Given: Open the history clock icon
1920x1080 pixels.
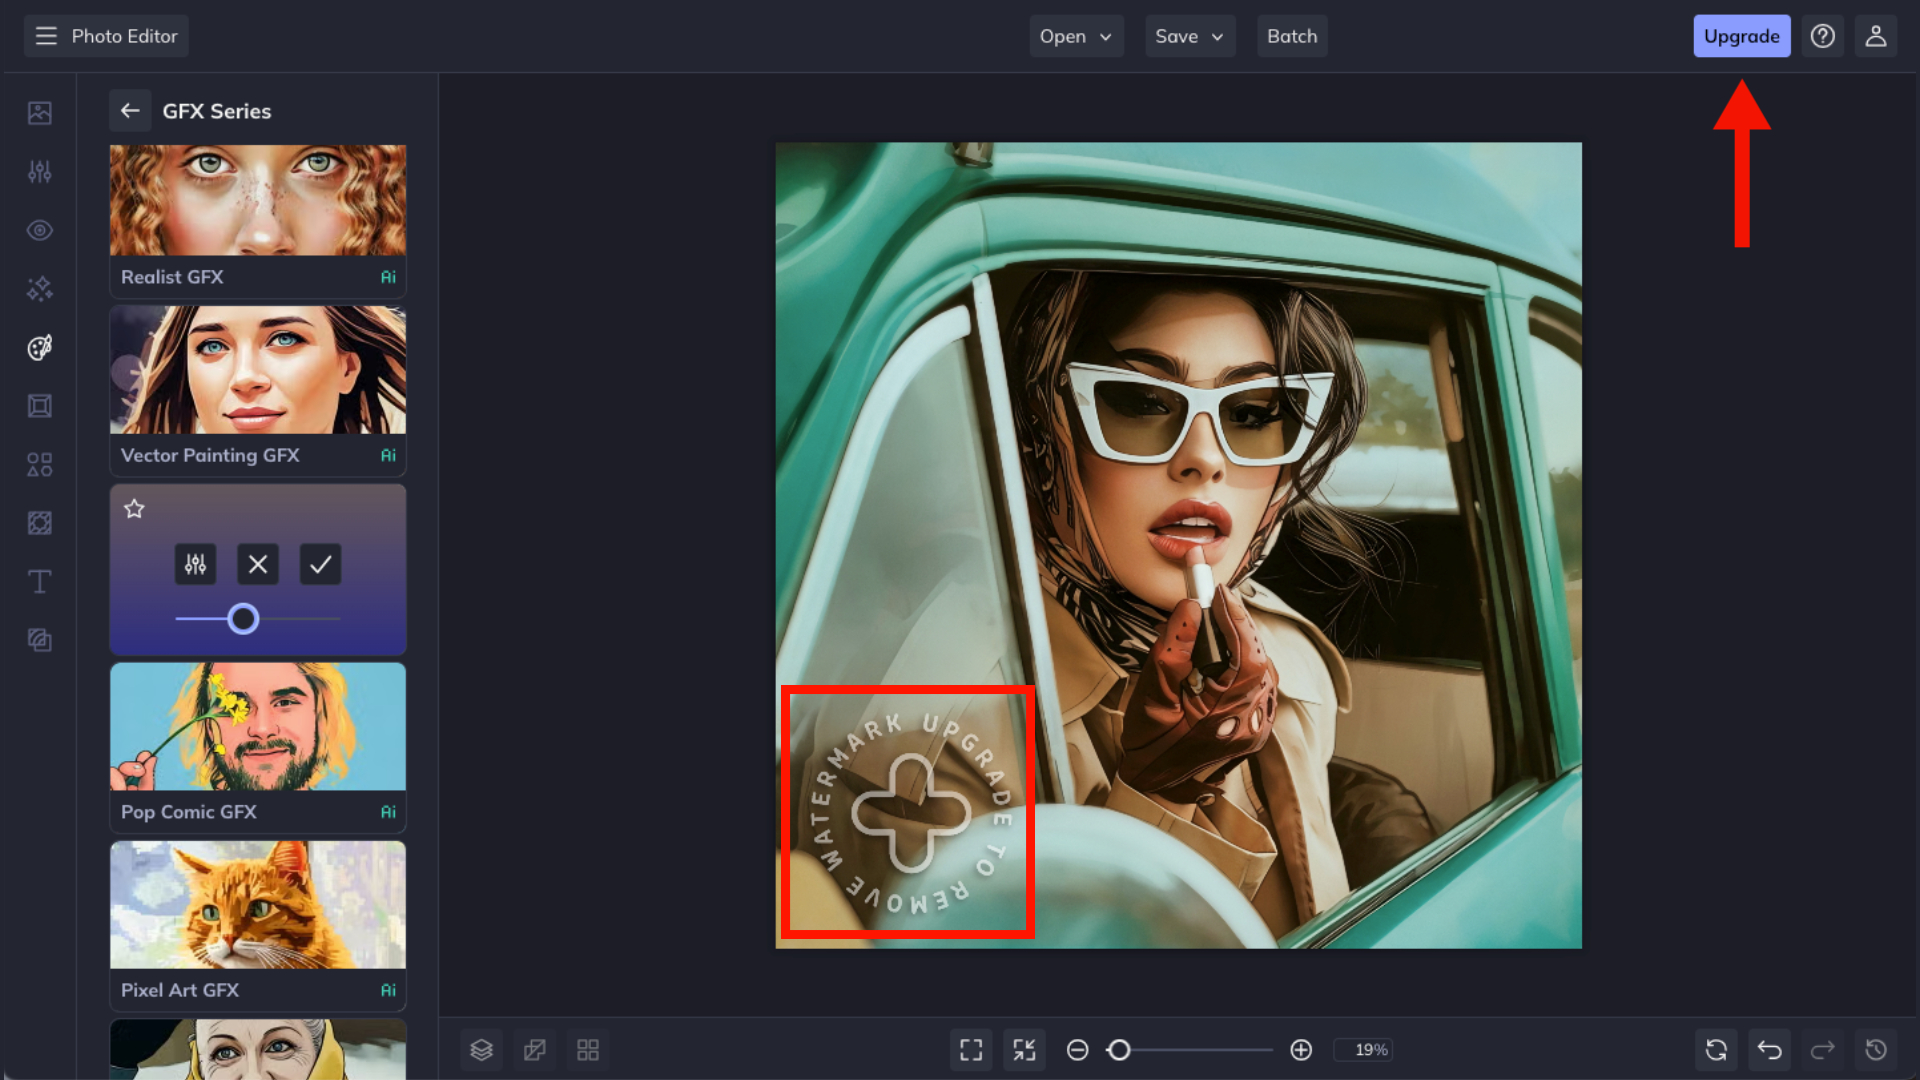Looking at the screenshot, I should [1876, 1050].
